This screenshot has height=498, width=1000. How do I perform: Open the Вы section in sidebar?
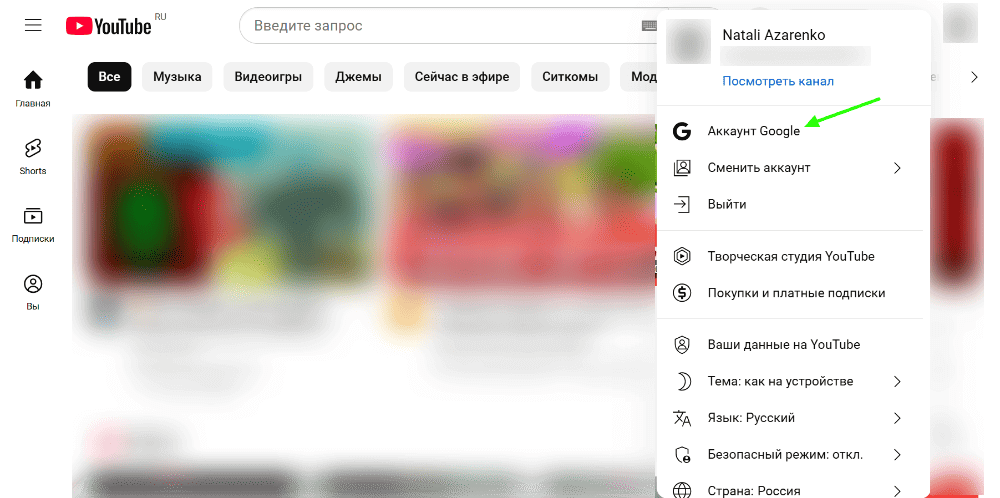click(x=33, y=292)
